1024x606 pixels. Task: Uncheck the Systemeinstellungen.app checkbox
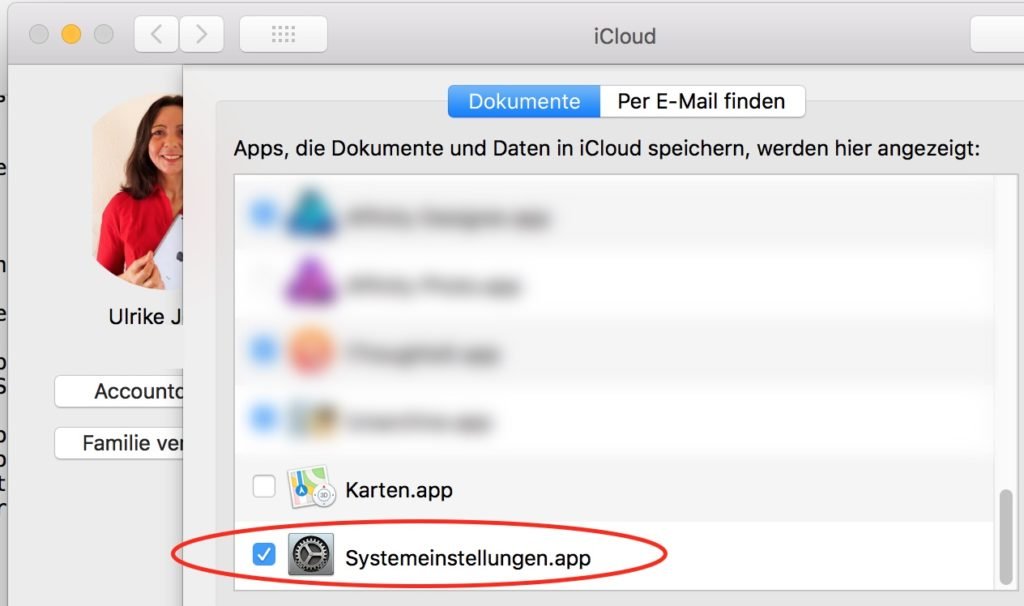coord(264,554)
